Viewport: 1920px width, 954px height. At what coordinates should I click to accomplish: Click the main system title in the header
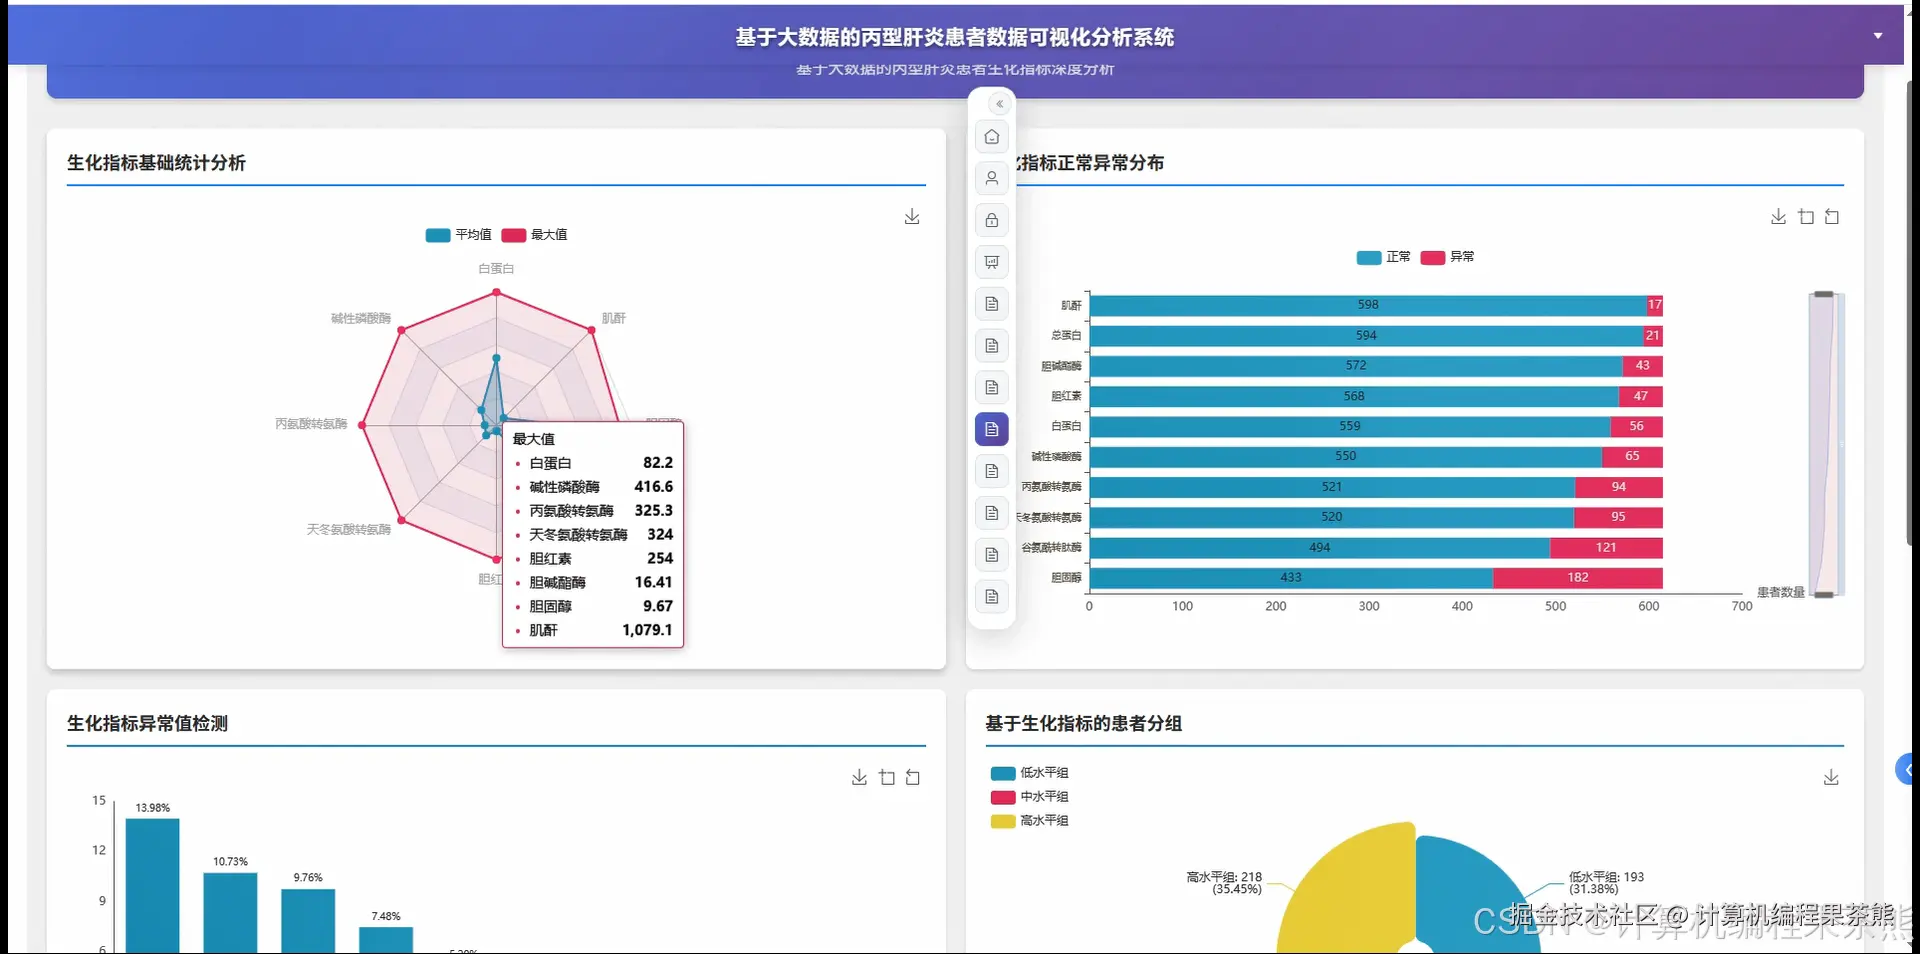tap(955, 37)
